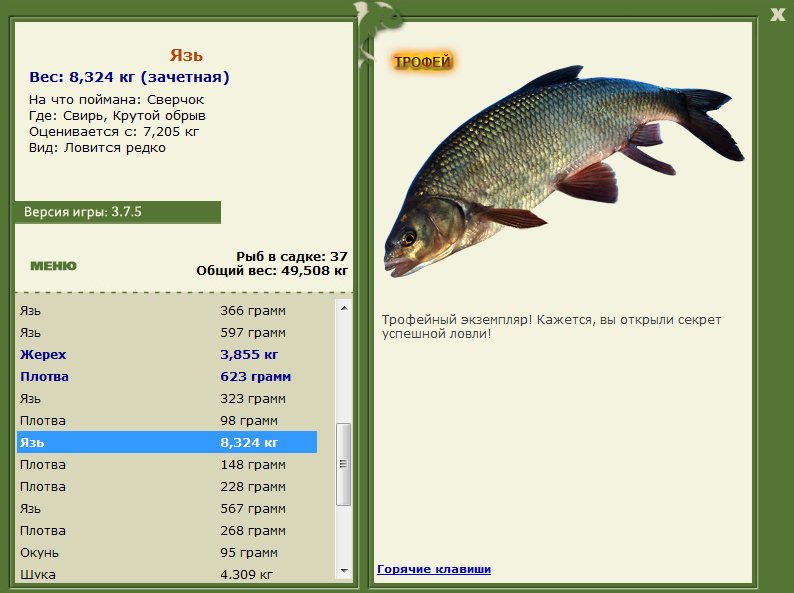Click the ТРОФЕЙ badge

[x=422, y=62]
